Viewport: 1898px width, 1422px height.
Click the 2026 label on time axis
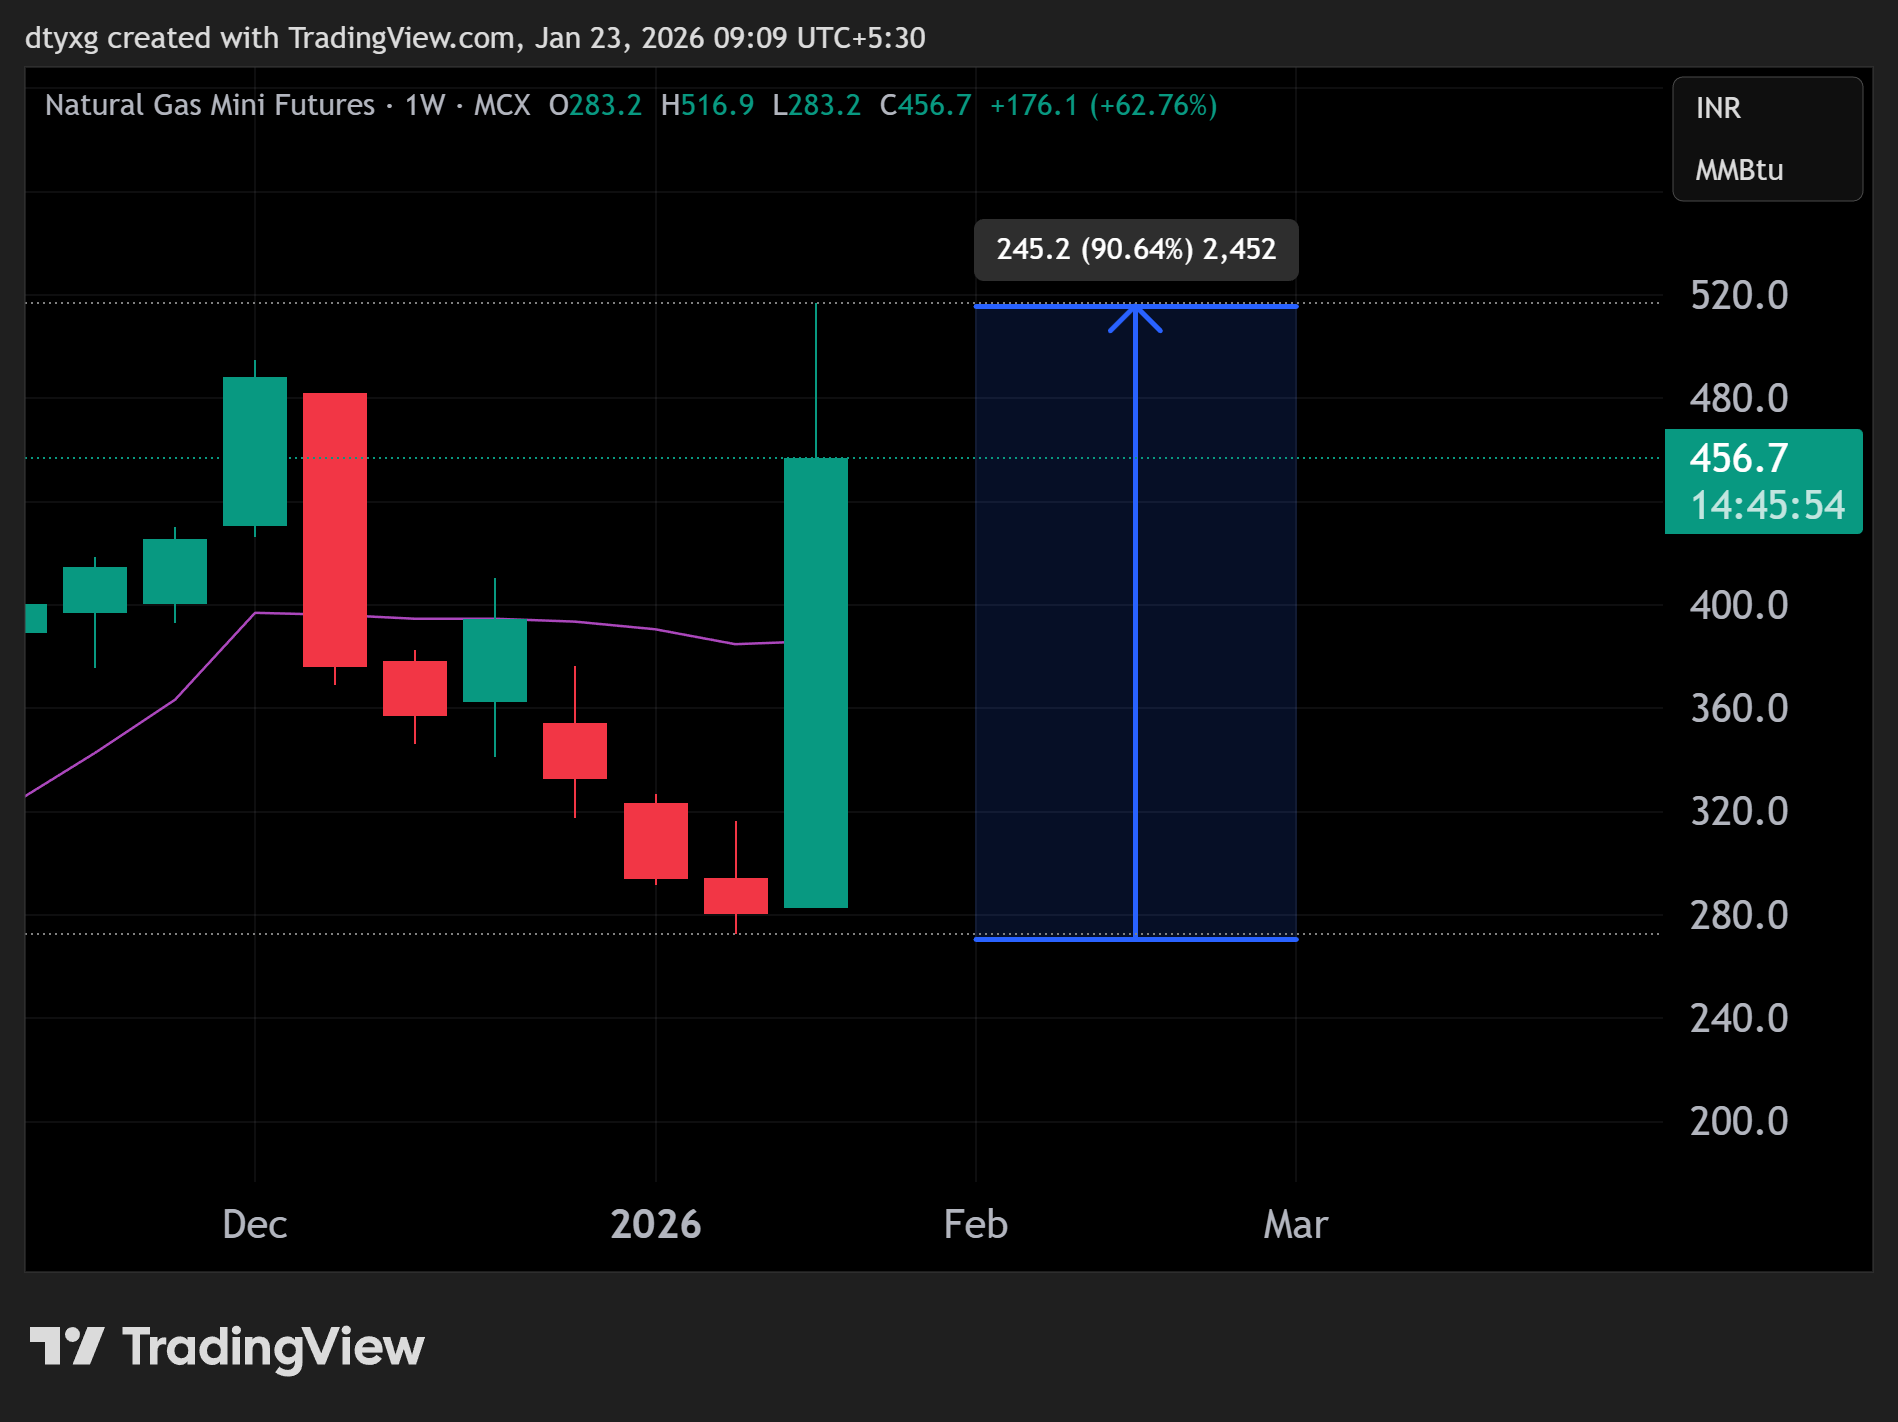click(x=656, y=1224)
